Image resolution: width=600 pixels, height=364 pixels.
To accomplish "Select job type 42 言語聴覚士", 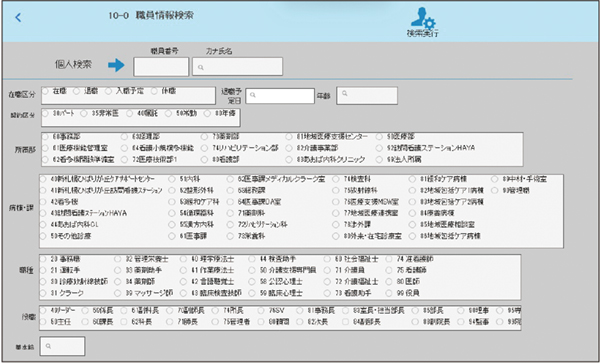I will (183, 282).
